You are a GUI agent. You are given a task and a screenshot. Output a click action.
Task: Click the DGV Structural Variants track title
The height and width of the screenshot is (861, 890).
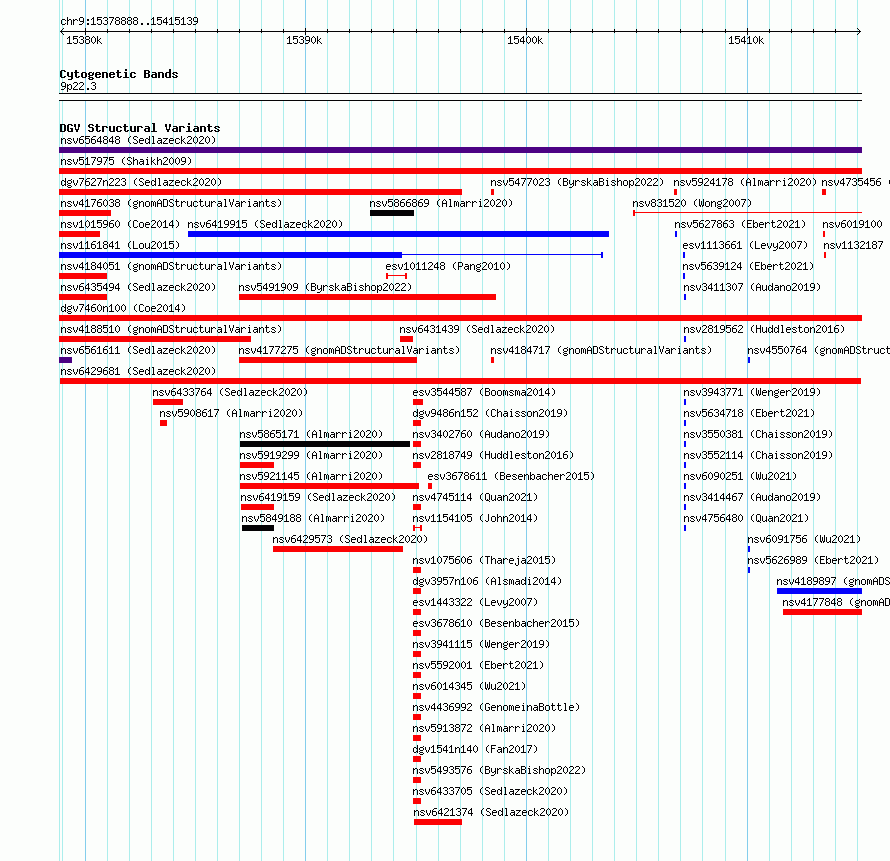pyautogui.click(x=140, y=128)
